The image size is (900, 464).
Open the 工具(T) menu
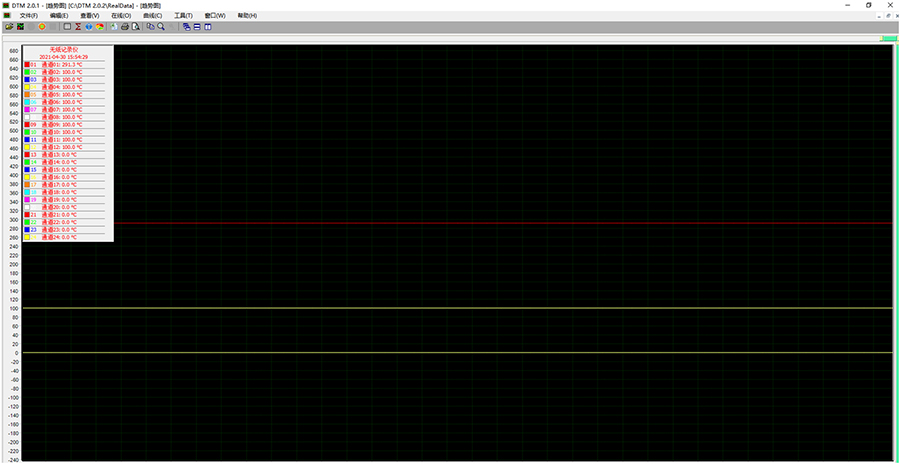coord(183,16)
